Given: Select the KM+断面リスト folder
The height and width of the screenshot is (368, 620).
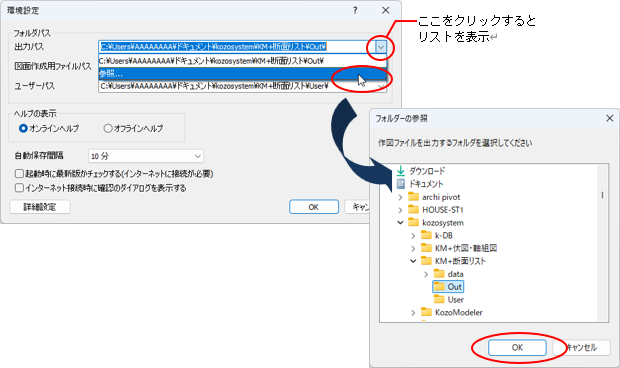Looking at the screenshot, I should coord(460,261).
